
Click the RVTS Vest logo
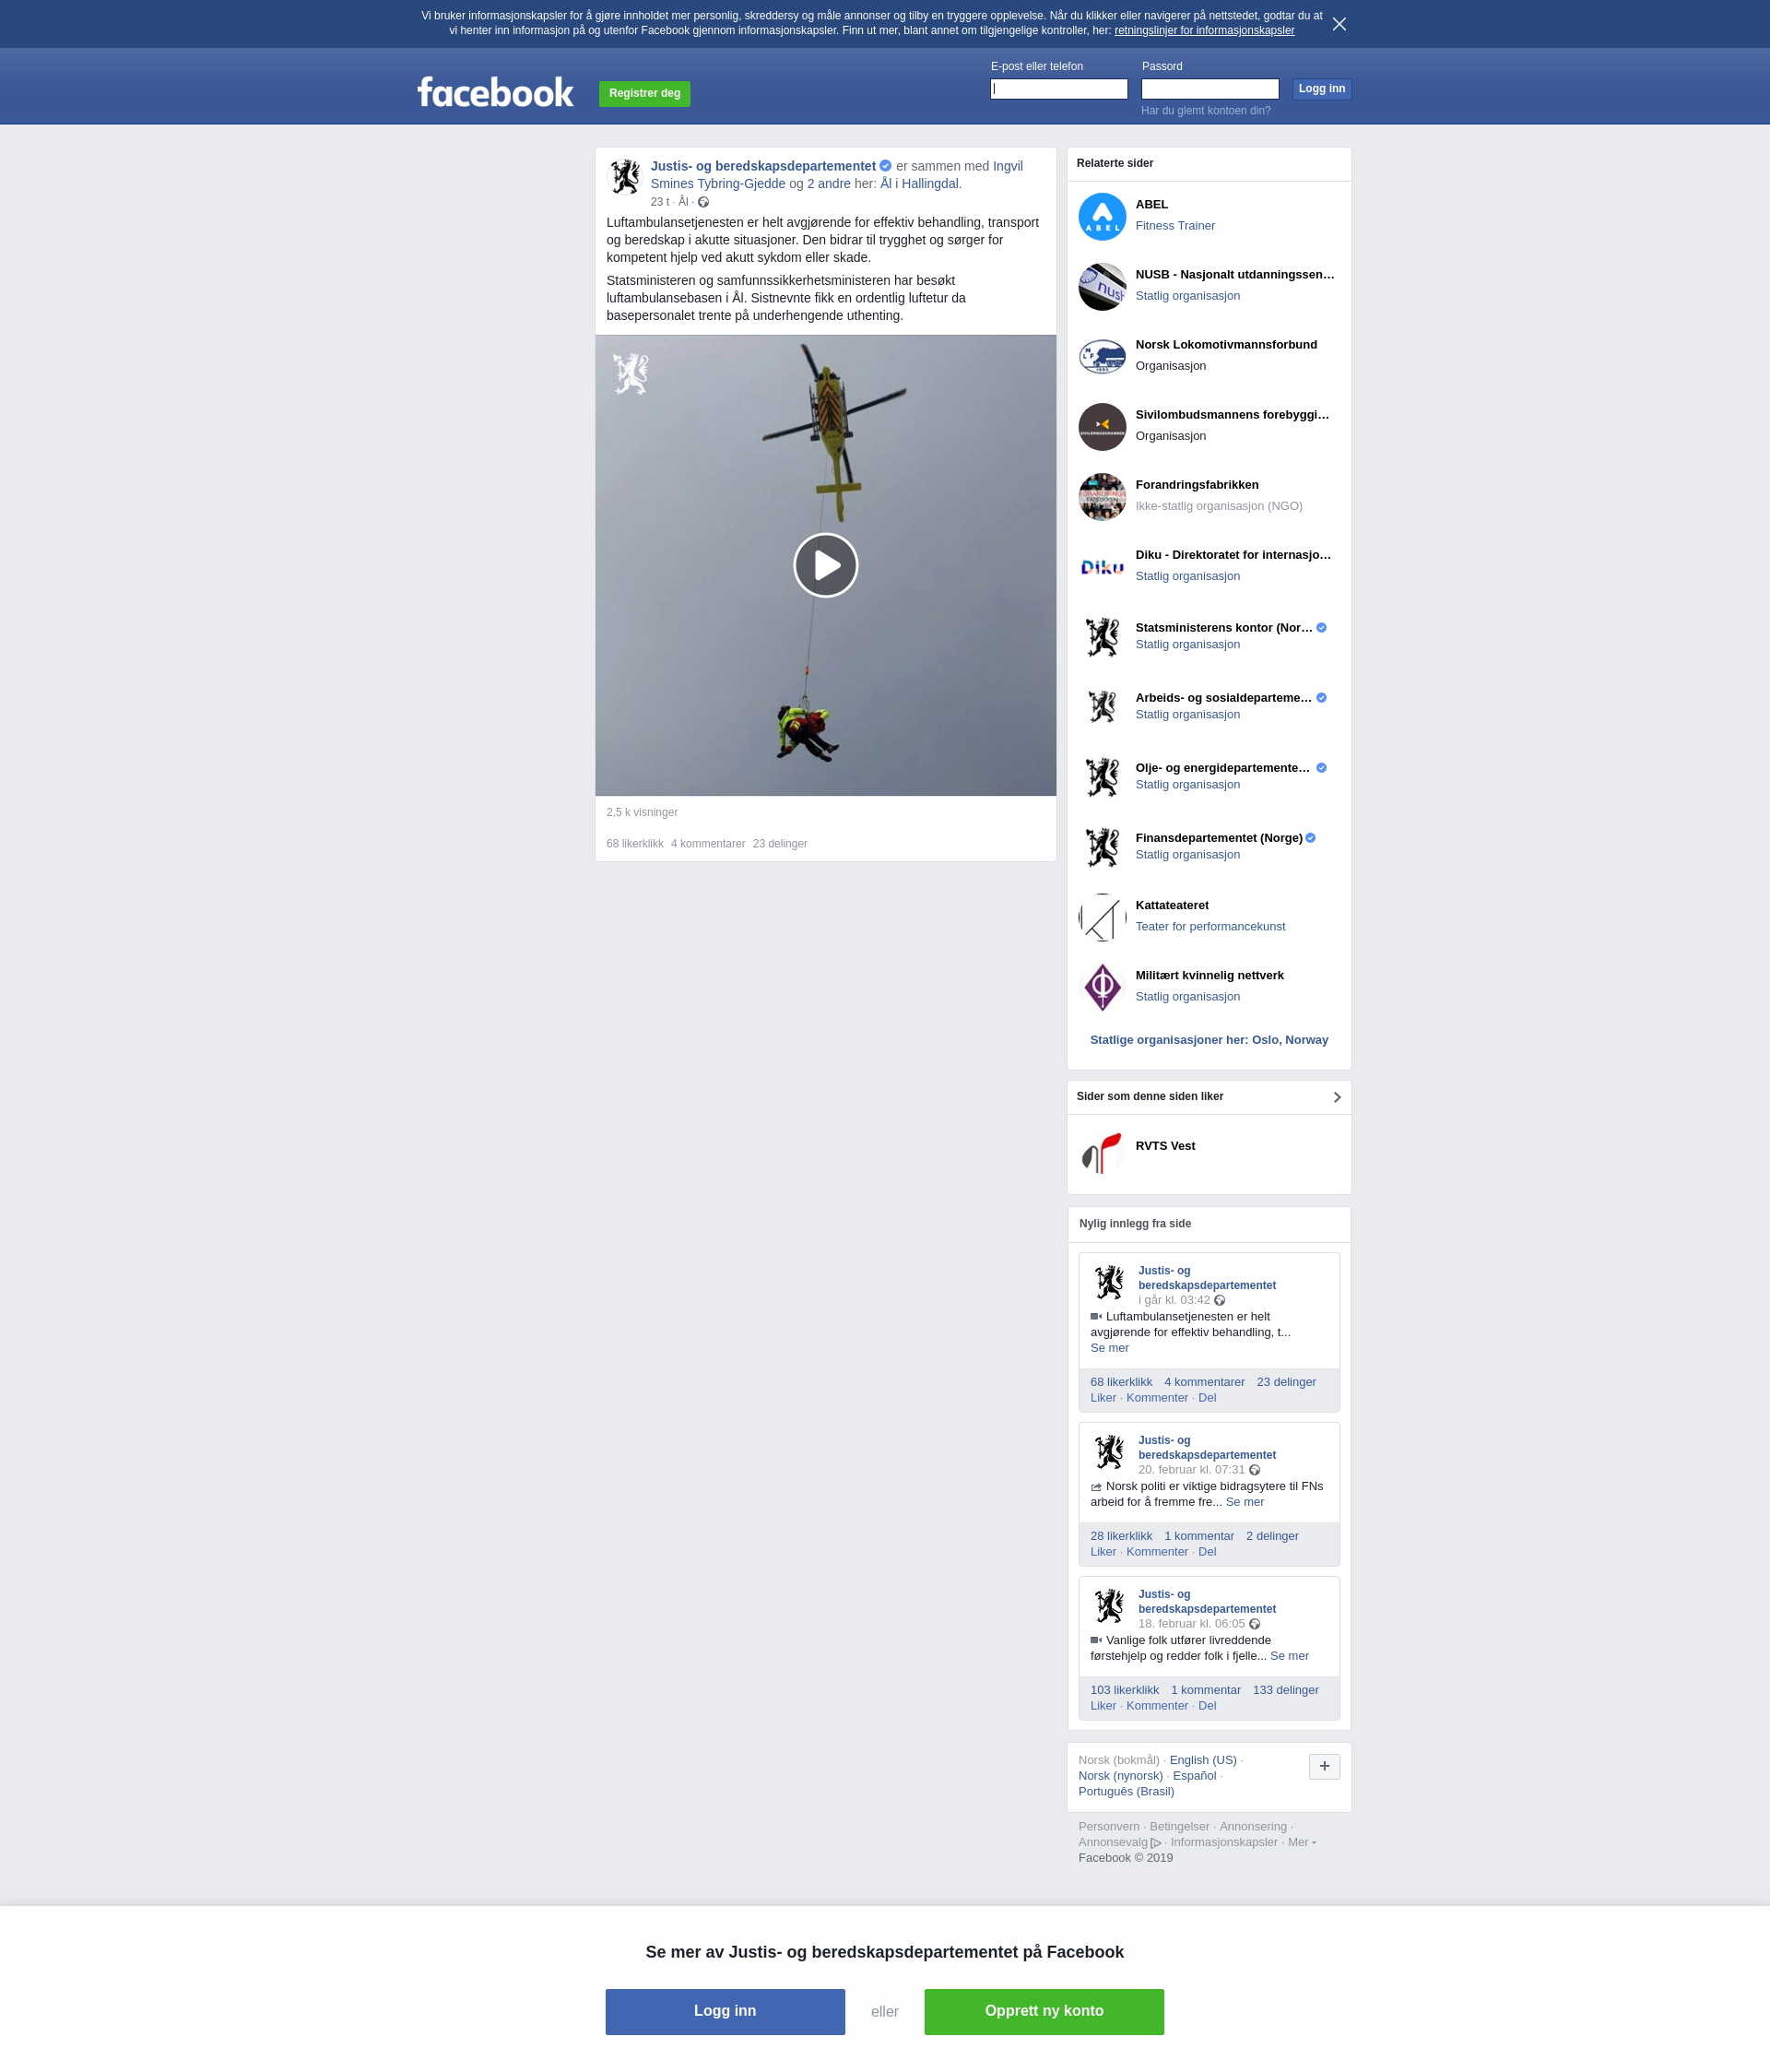tap(1102, 1153)
